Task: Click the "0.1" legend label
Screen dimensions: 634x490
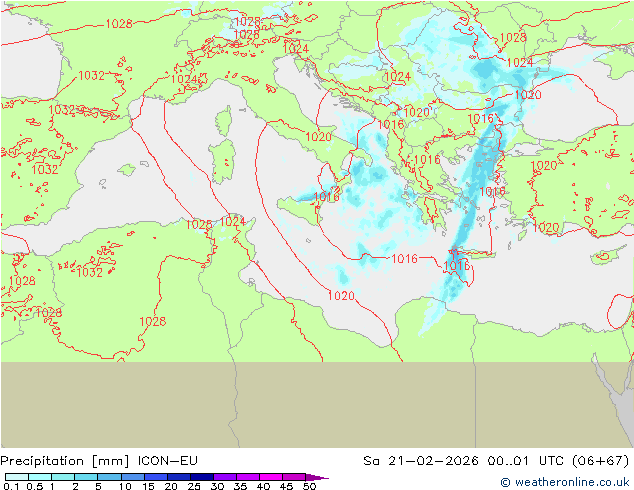Action: coord(9,486)
